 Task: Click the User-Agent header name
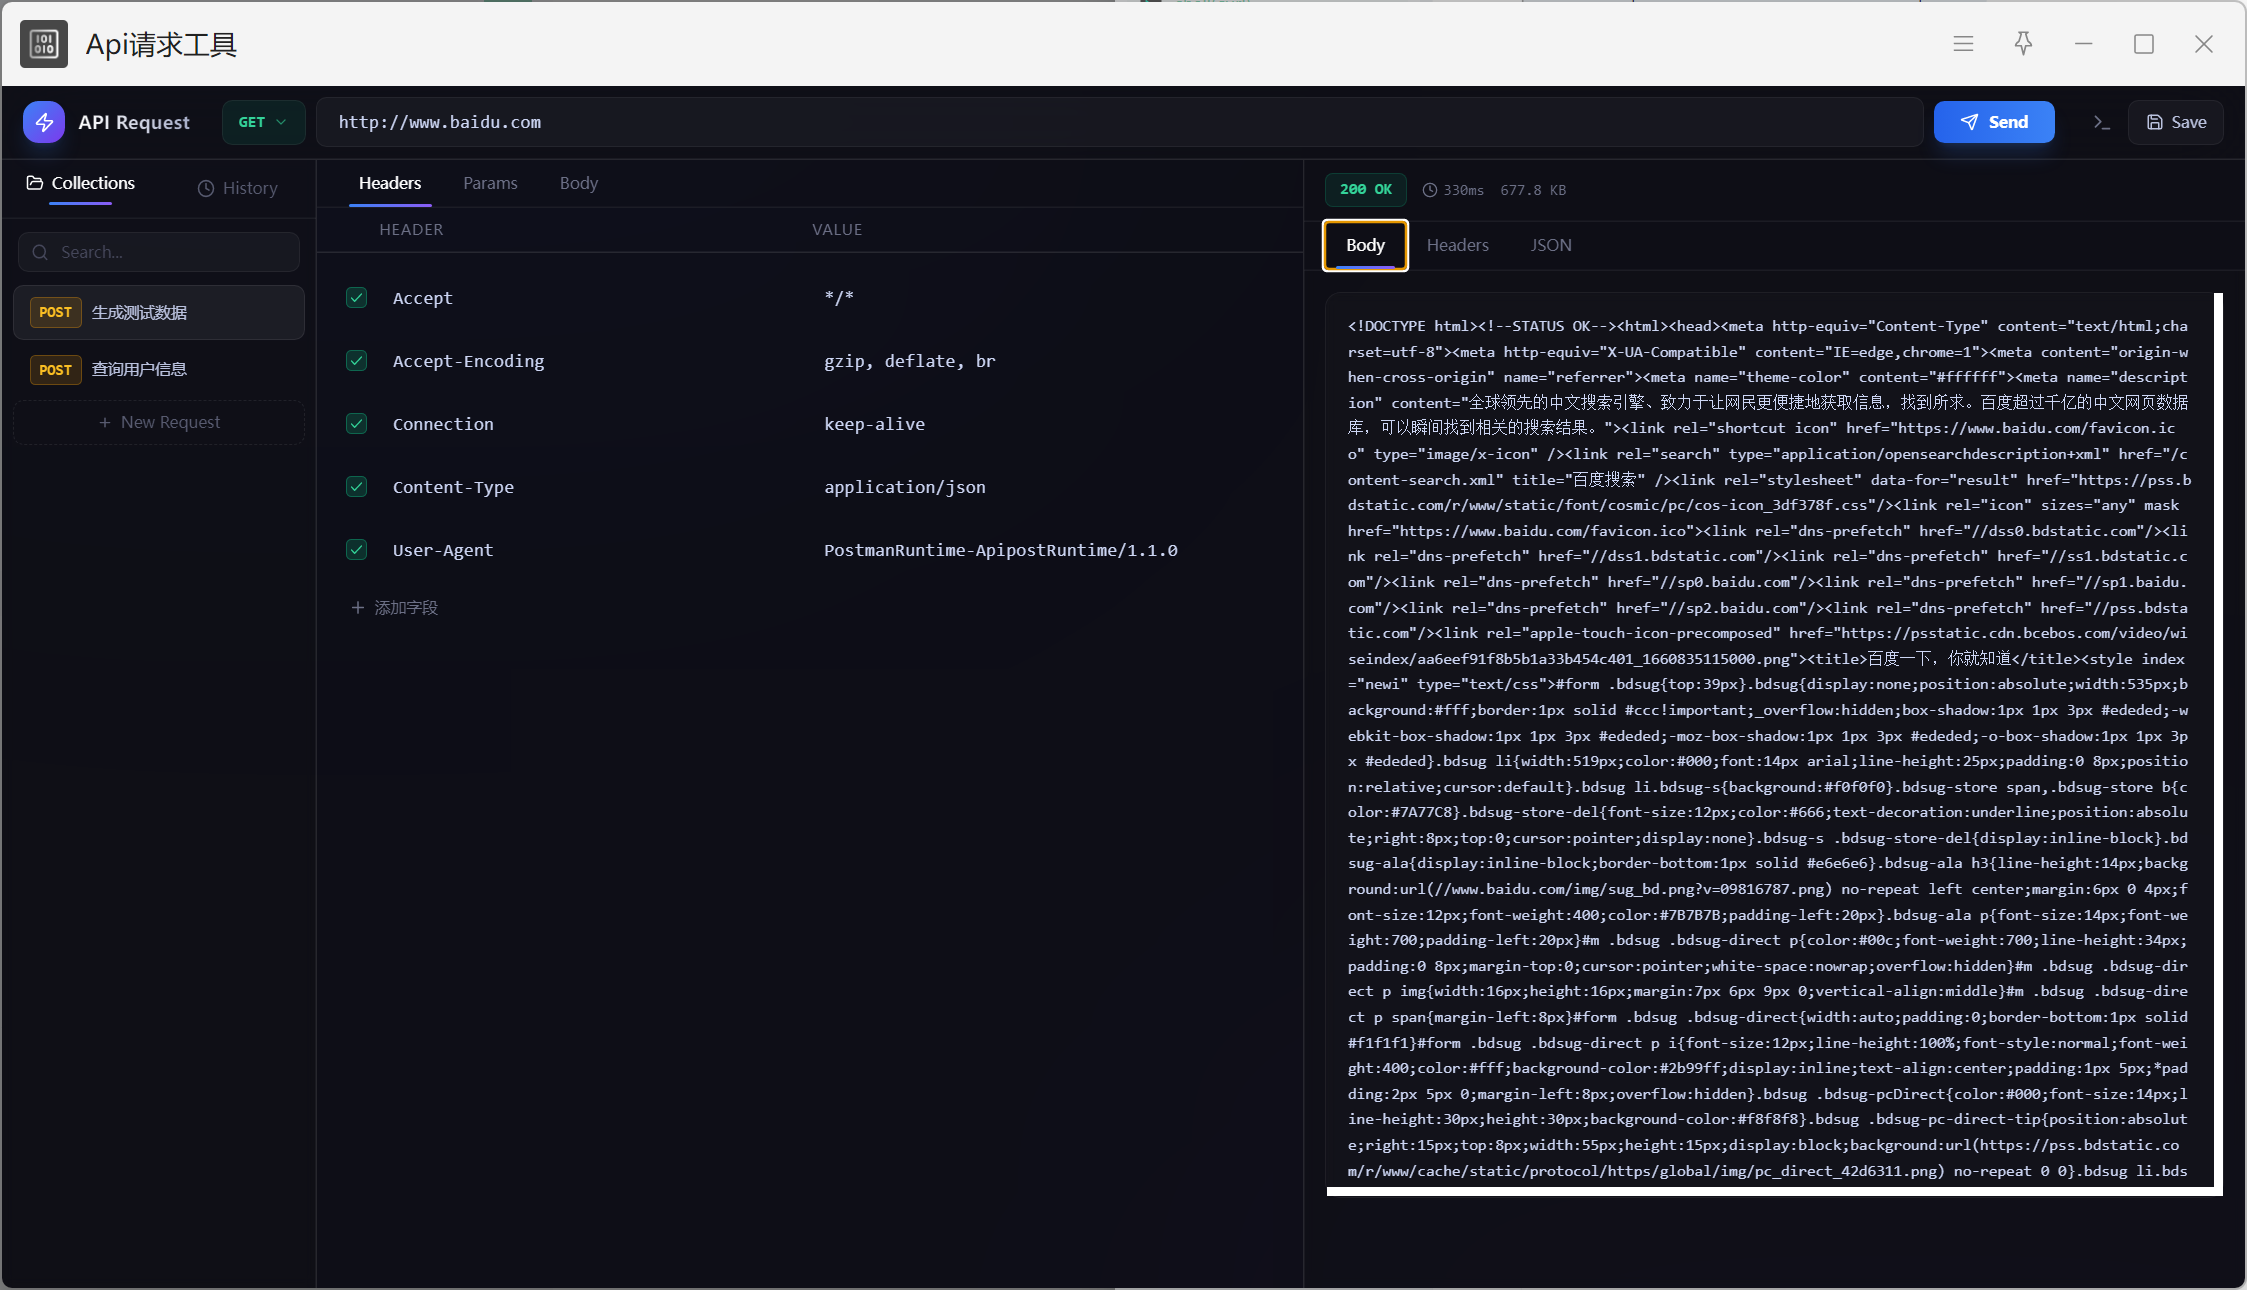pyautogui.click(x=443, y=550)
